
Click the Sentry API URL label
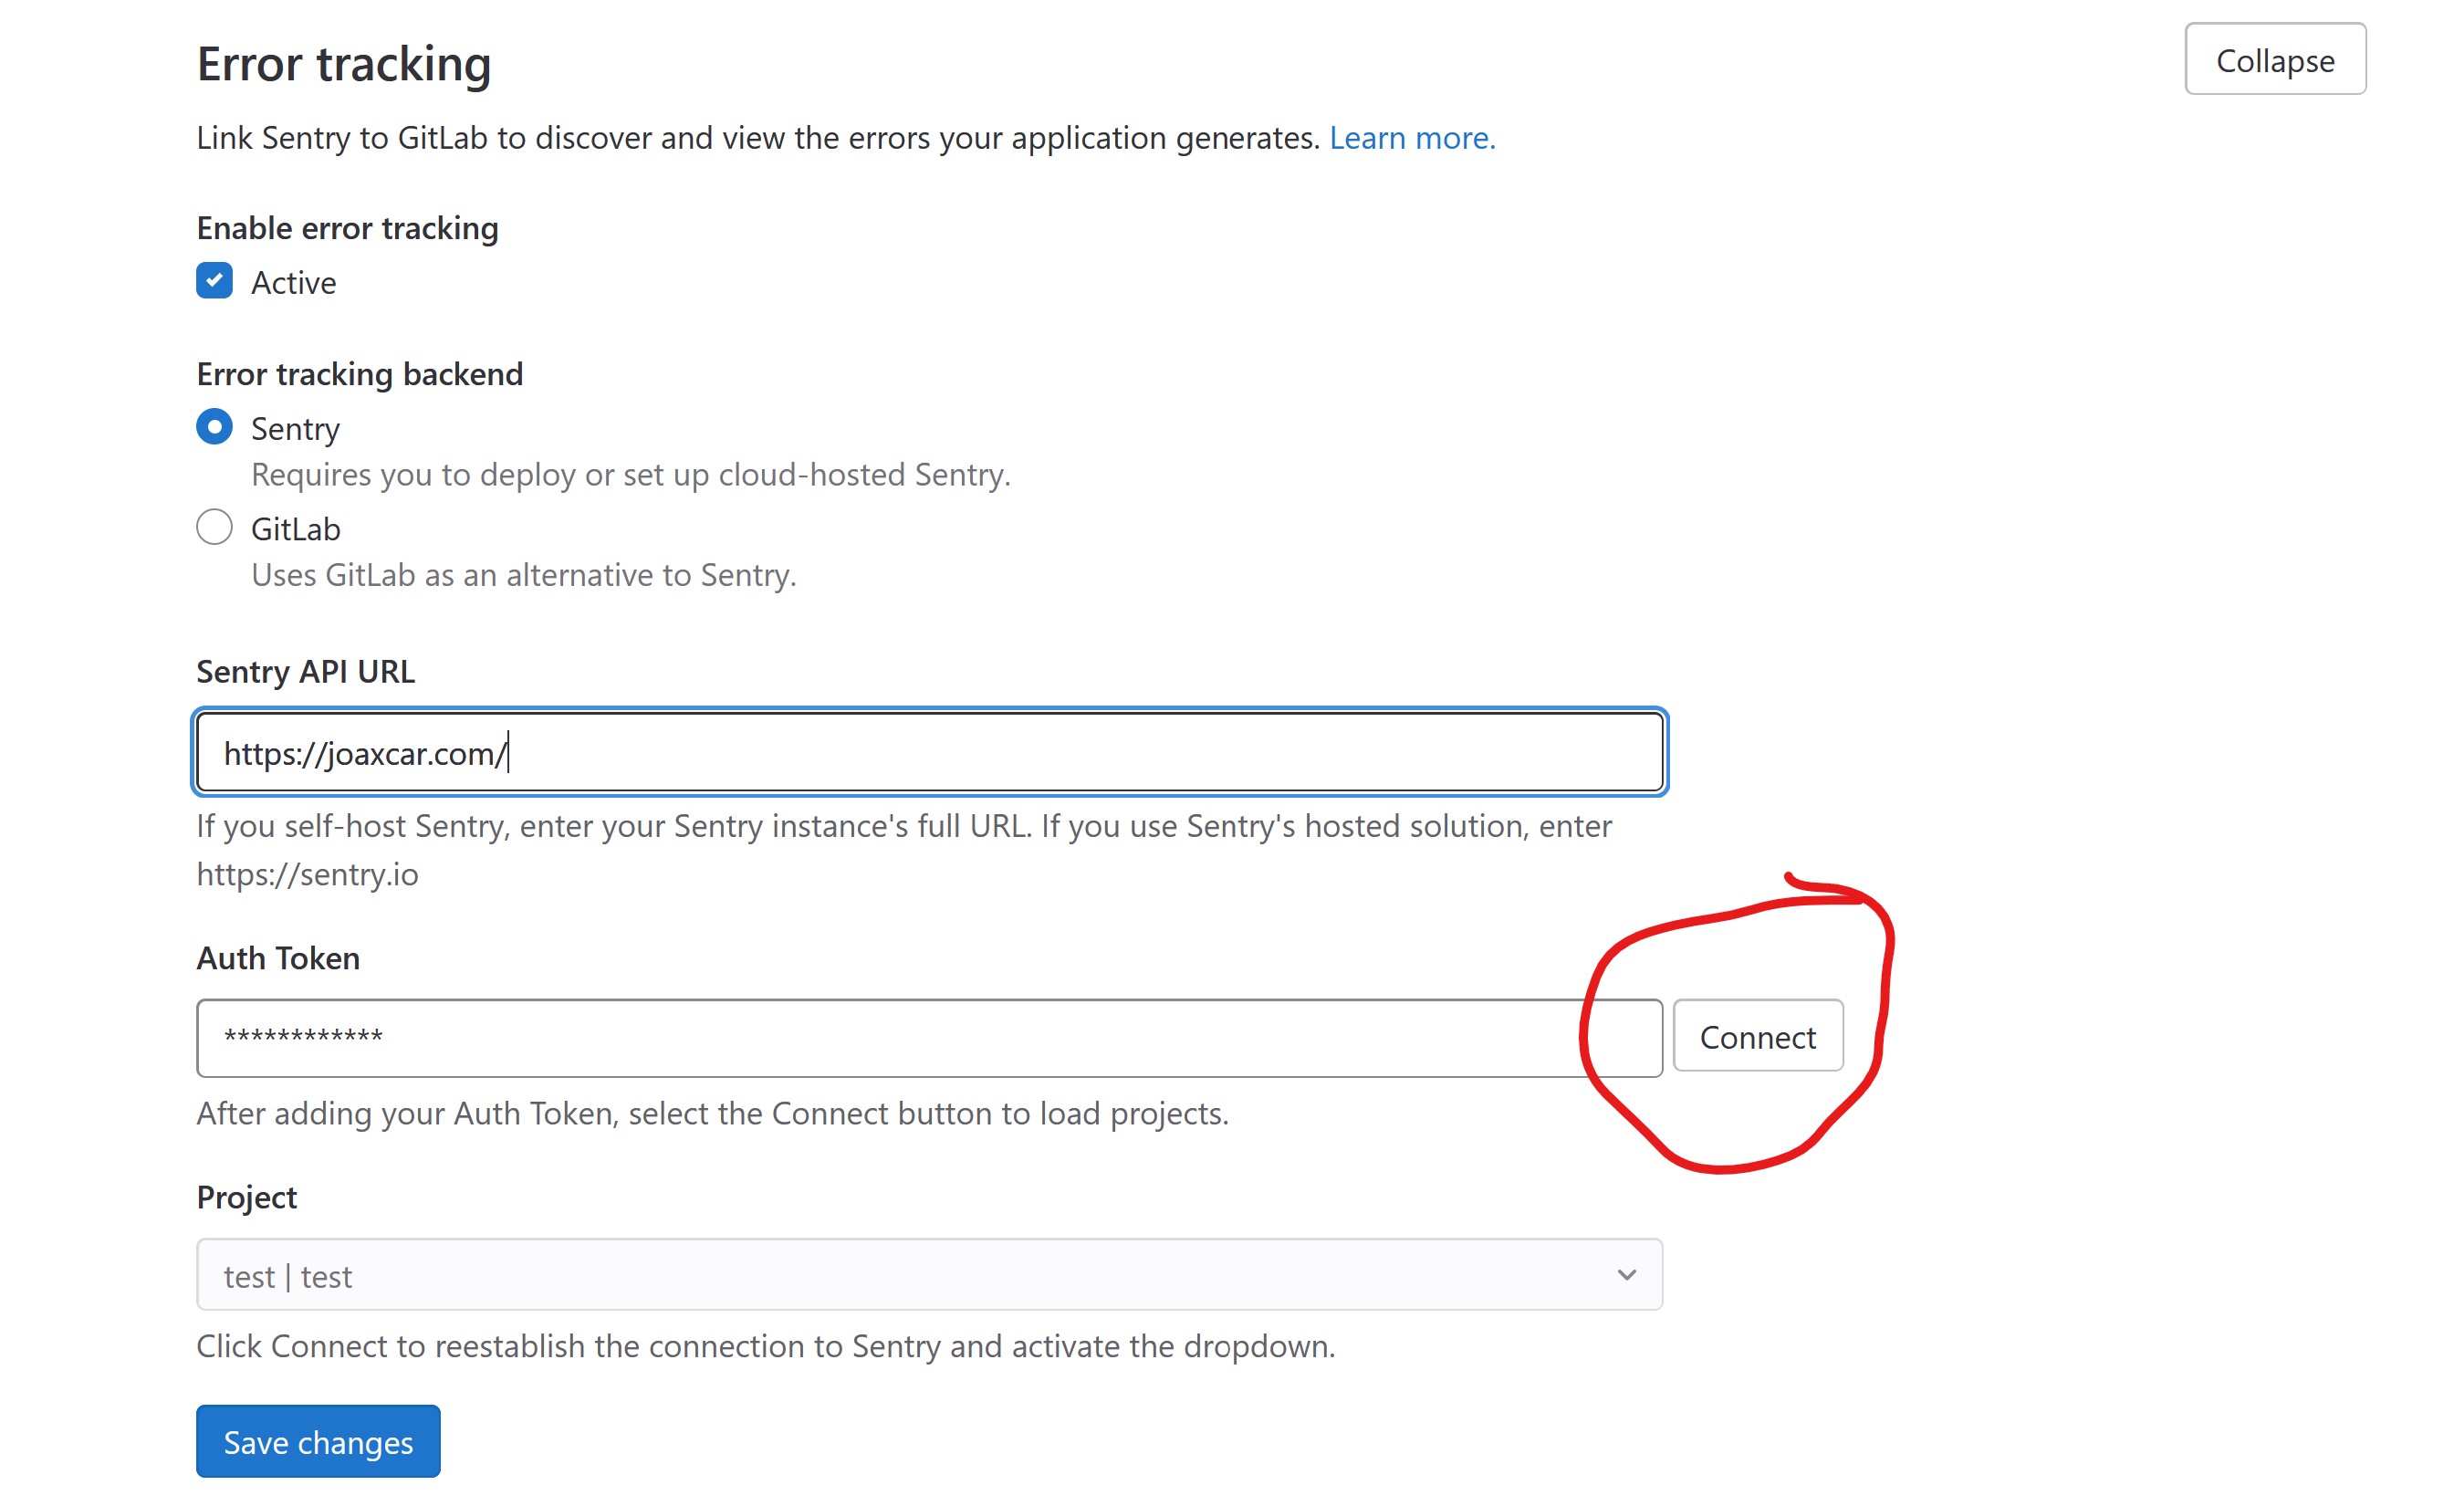(305, 672)
